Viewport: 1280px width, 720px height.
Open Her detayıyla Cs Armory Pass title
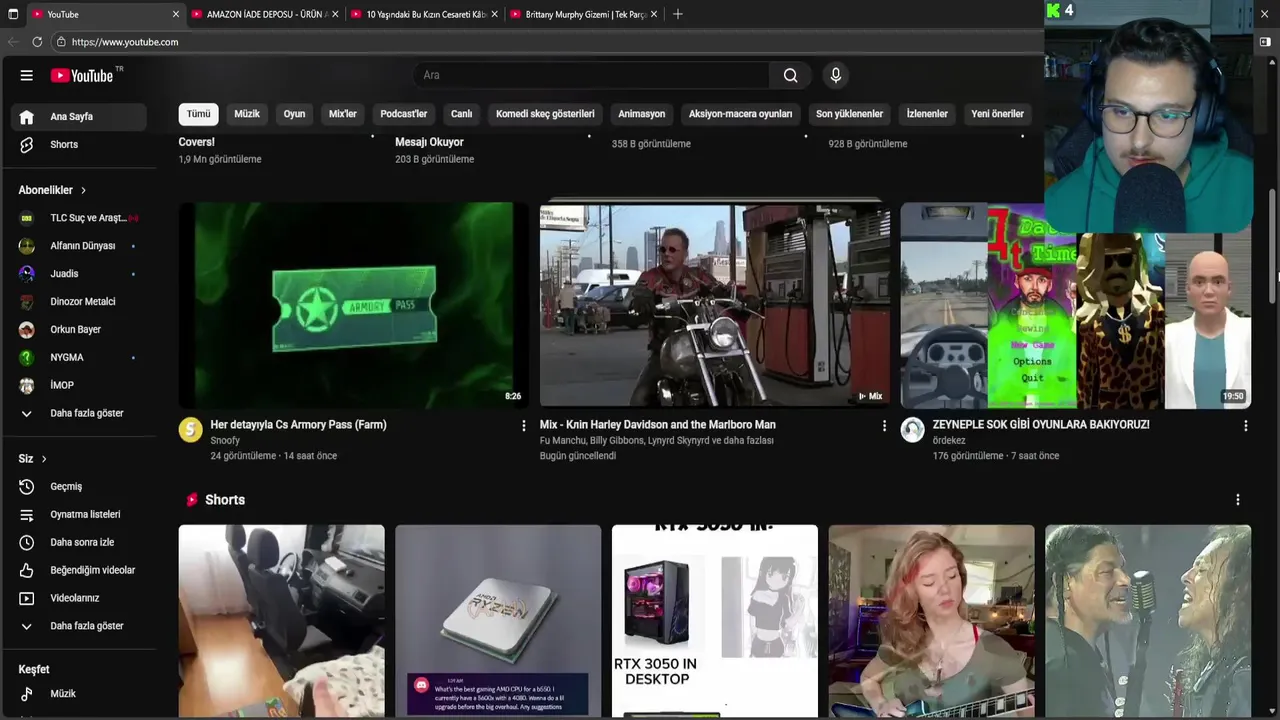[298, 425]
